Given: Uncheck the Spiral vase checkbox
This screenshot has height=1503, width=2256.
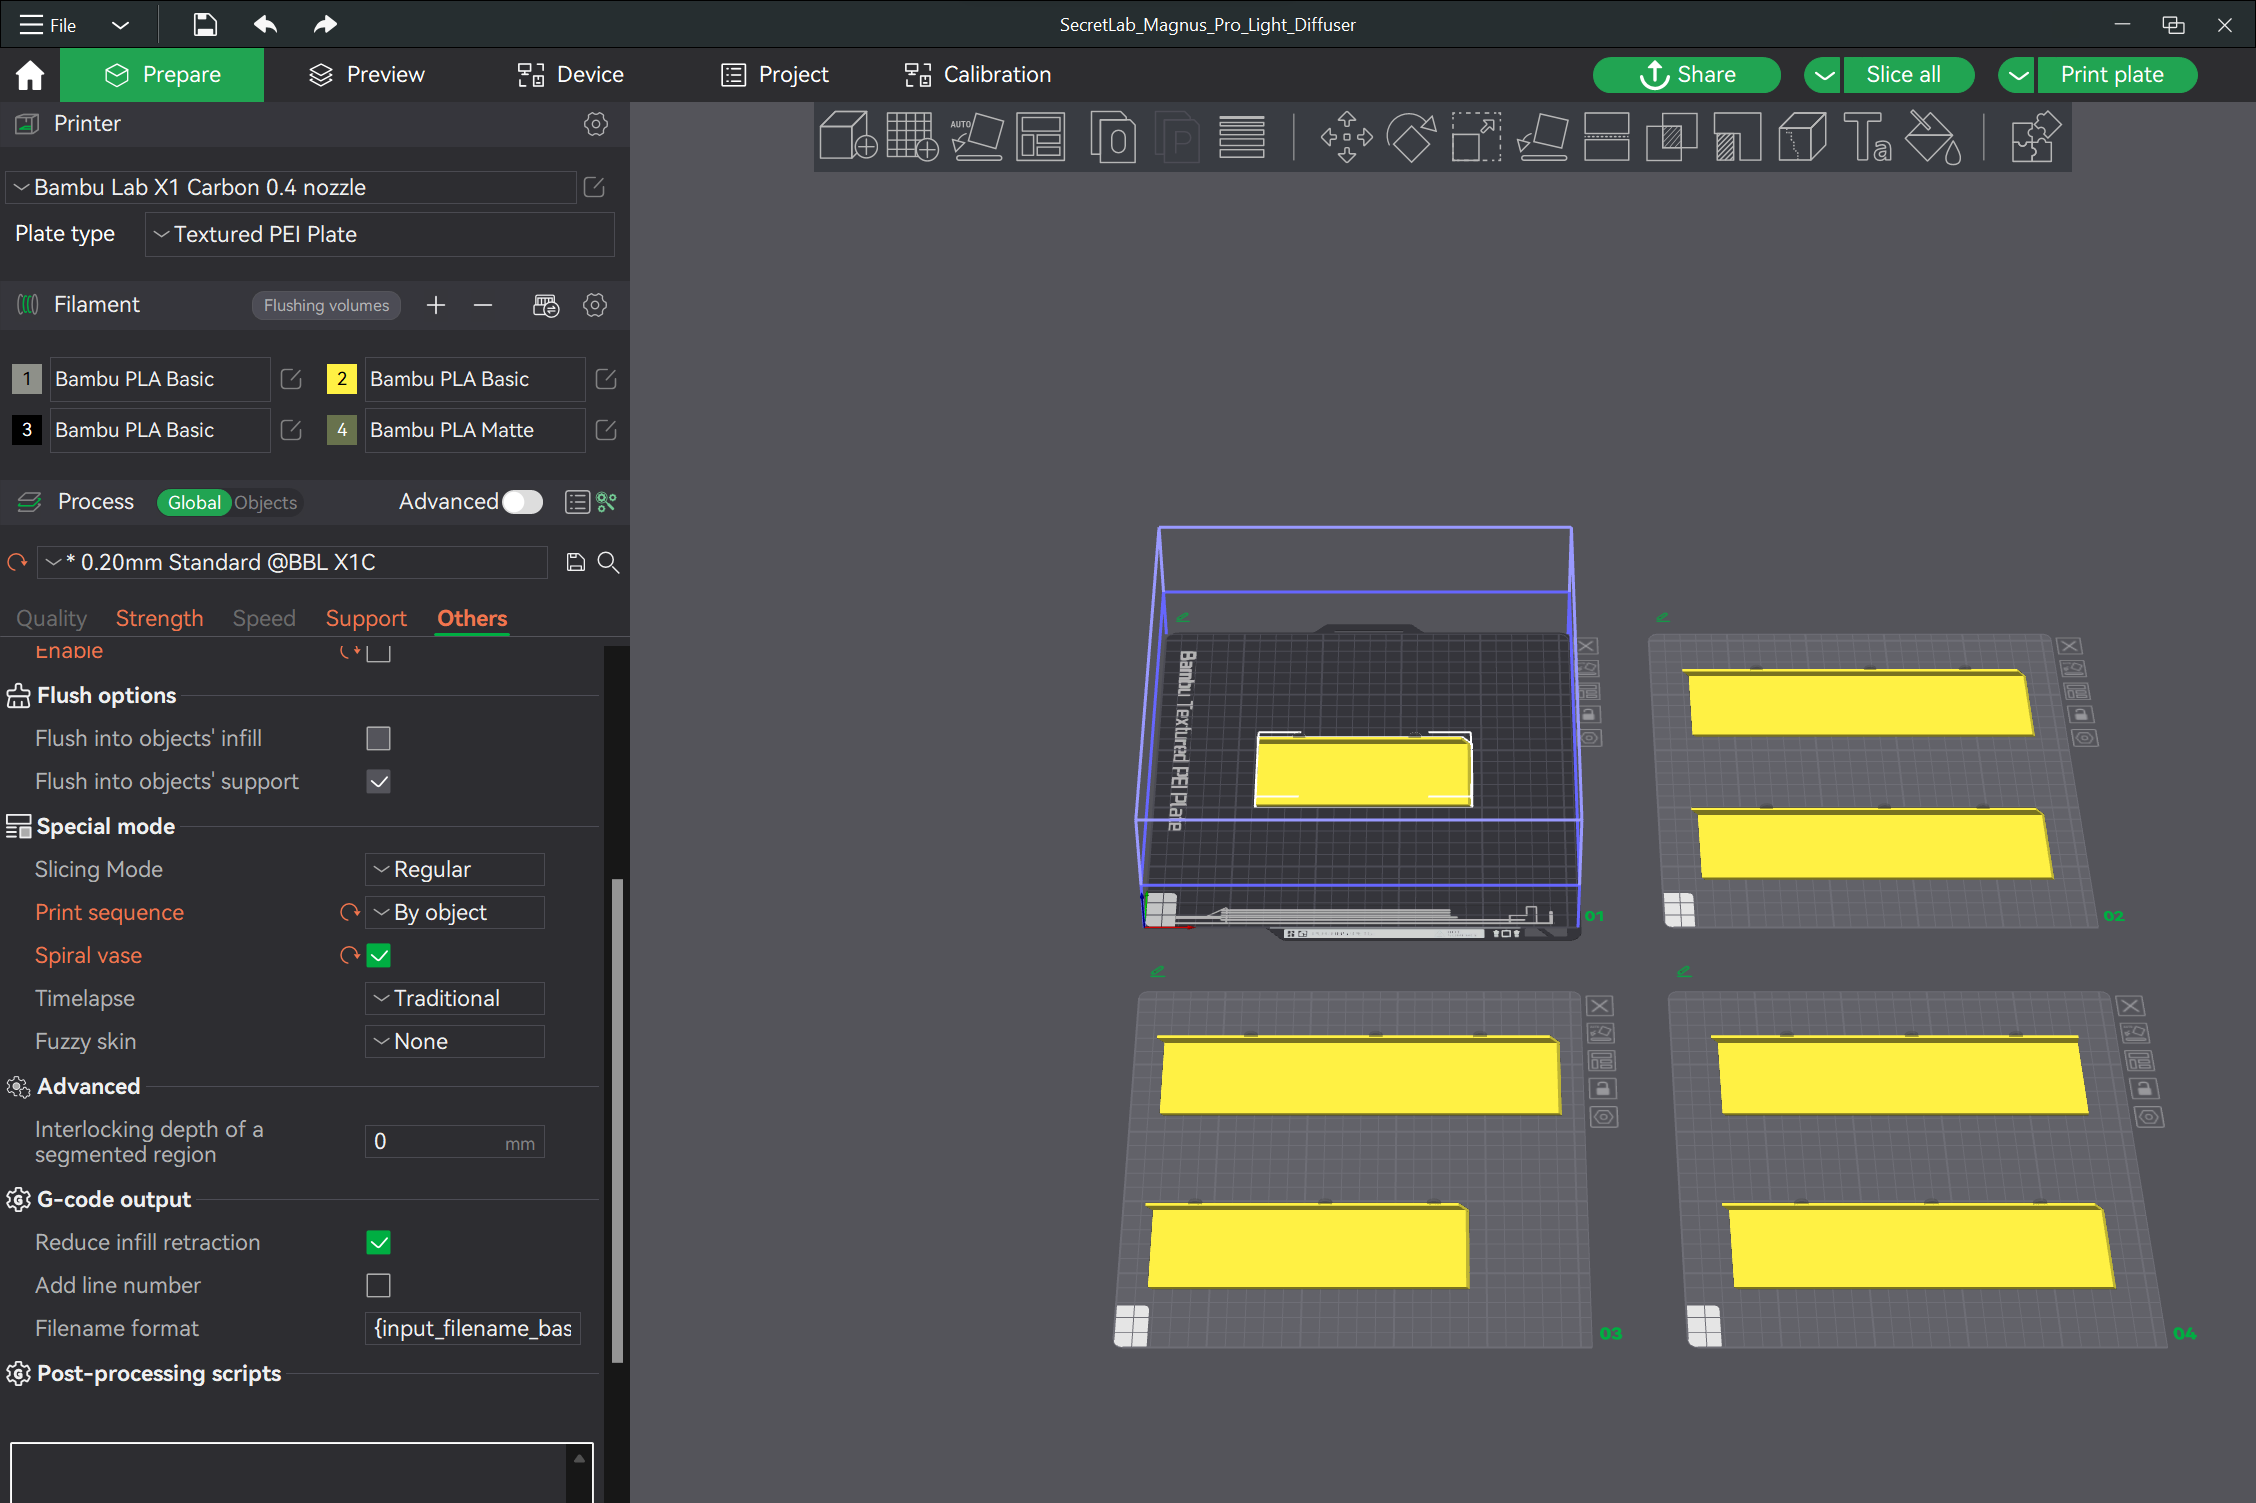Looking at the screenshot, I should coord(378,955).
